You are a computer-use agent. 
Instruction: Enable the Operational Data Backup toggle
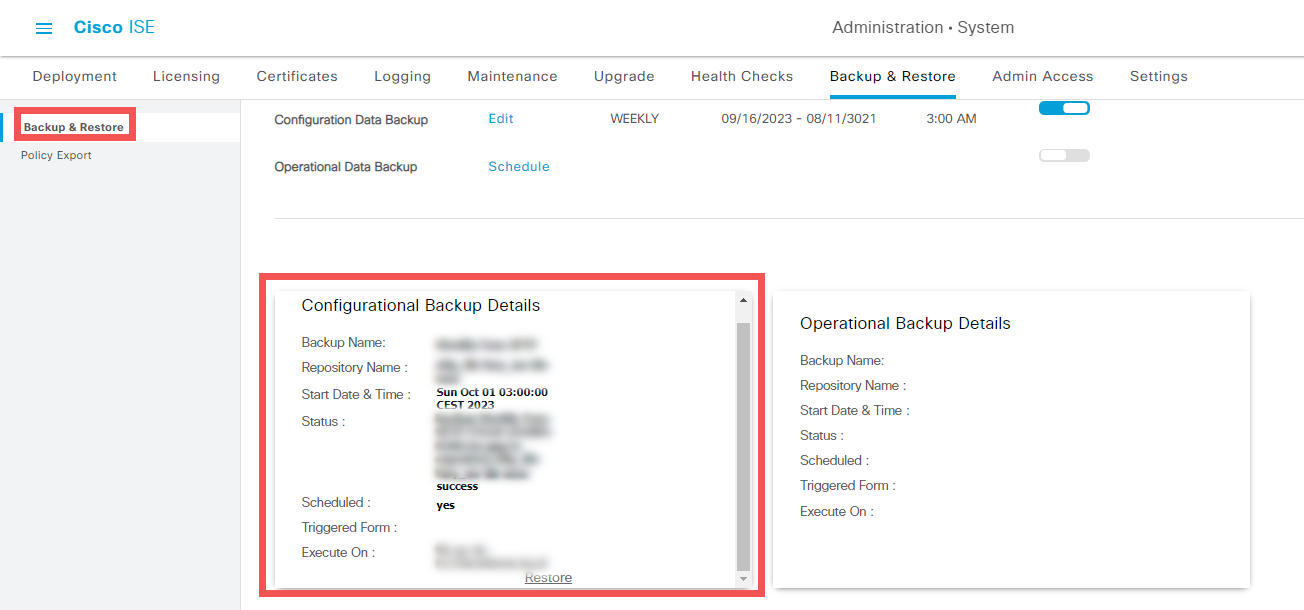(x=1064, y=156)
